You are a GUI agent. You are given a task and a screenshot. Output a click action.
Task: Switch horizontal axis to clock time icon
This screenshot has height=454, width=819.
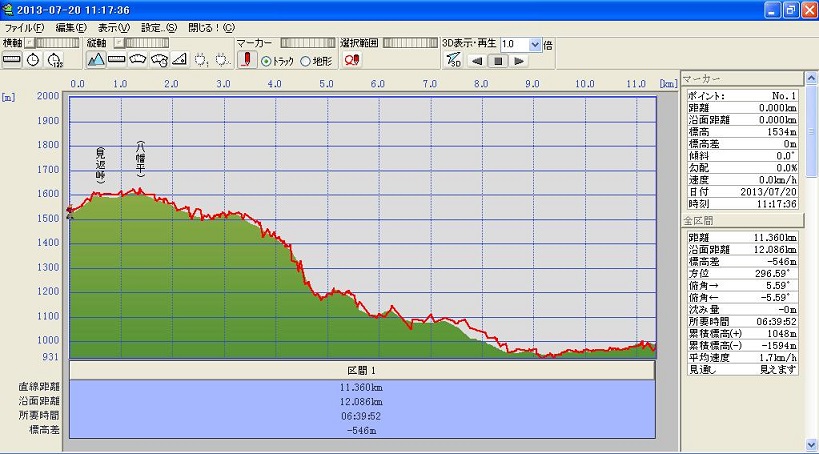click(x=33, y=60)
